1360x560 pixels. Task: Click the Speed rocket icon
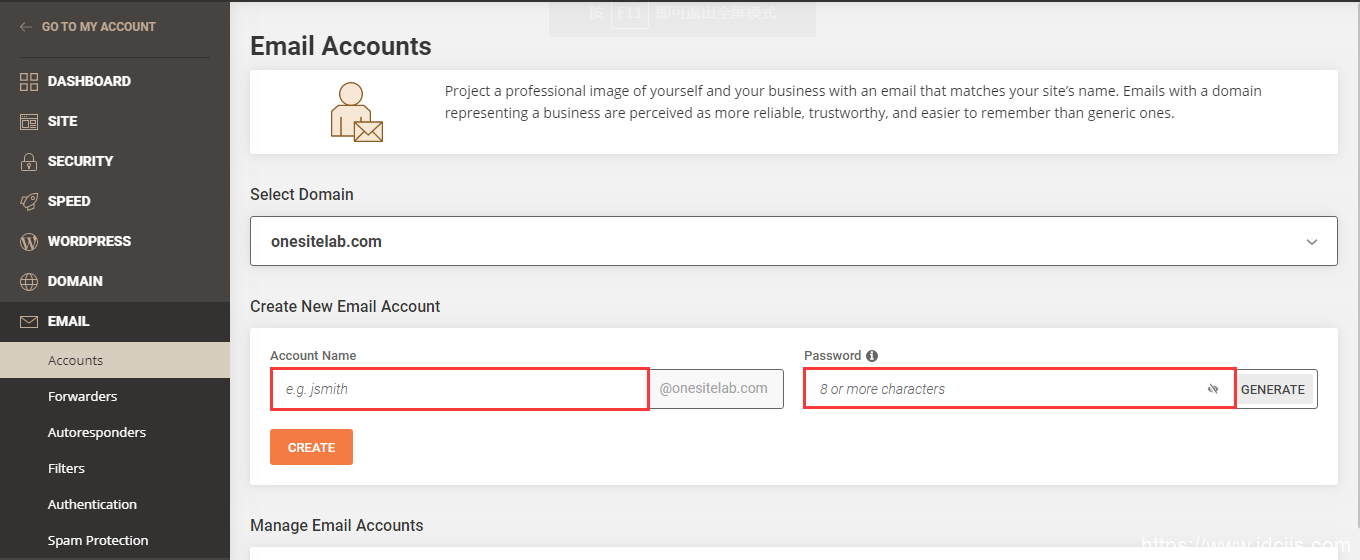point(29,202)
